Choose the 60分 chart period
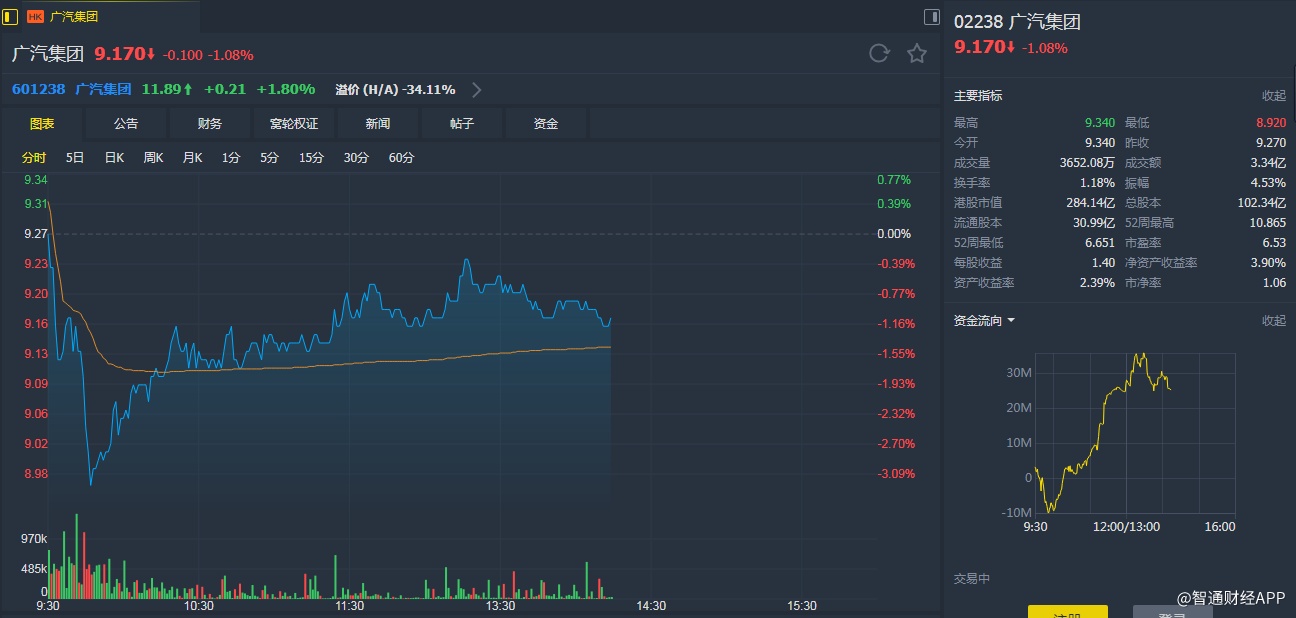This screenshot has height=618, width=1296. point(401,158)
